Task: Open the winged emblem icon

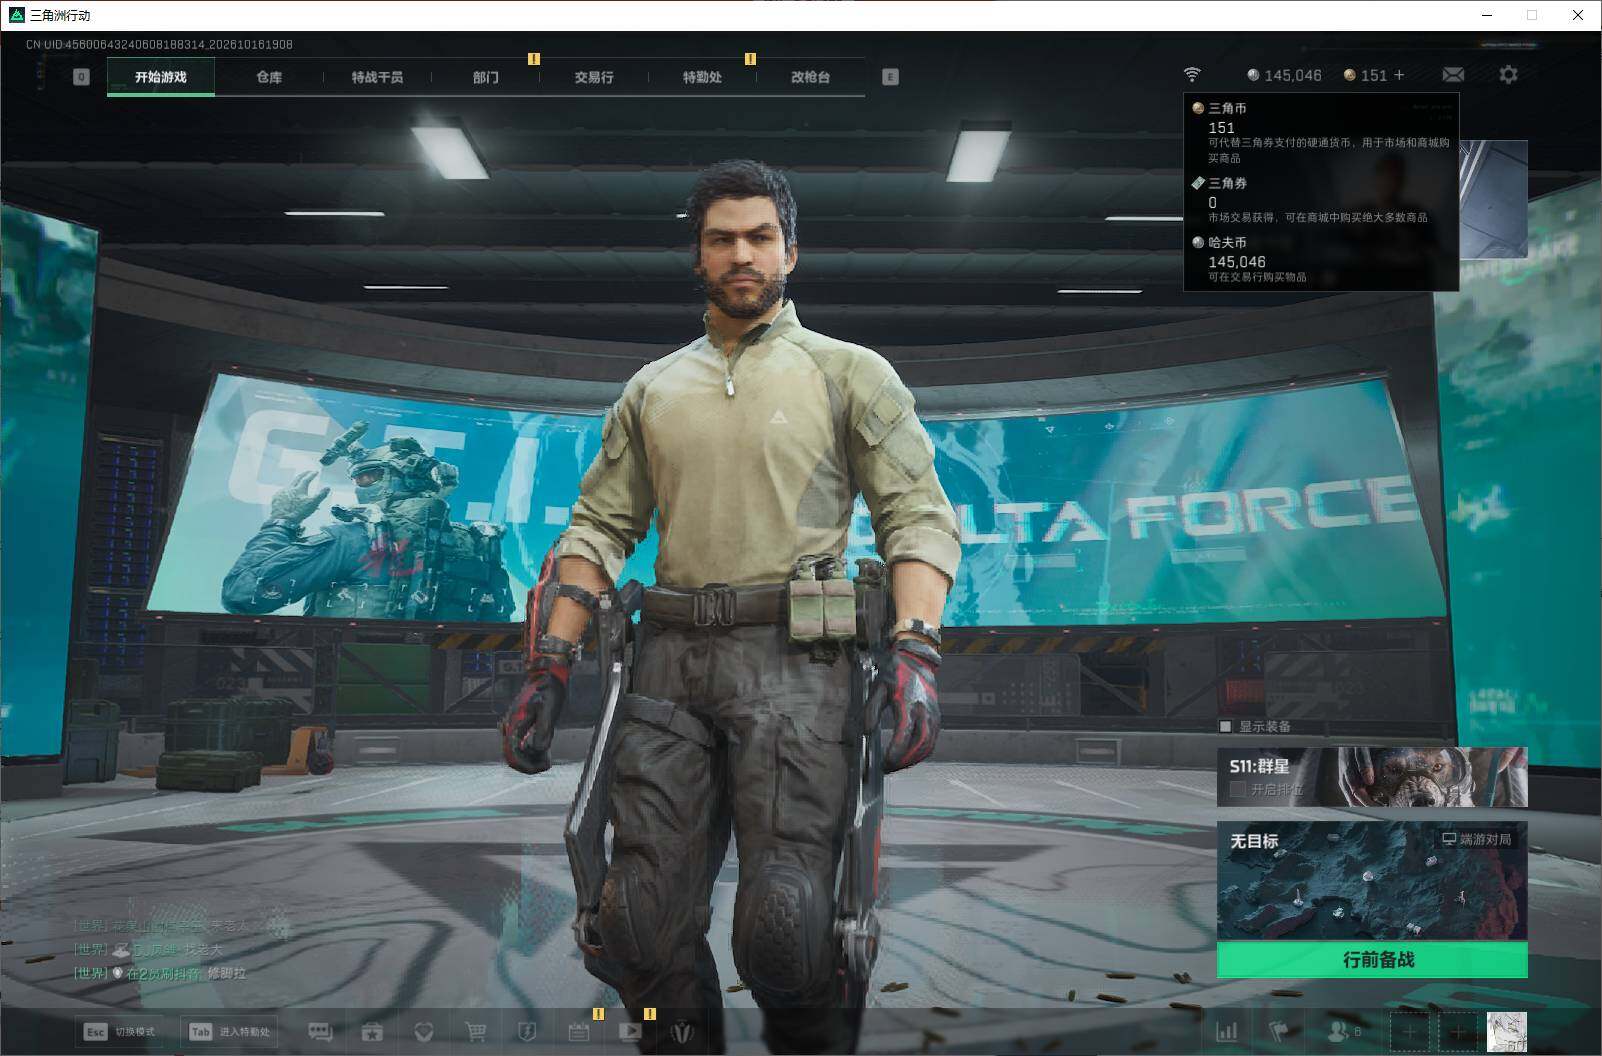Action: coord(683,1031)
